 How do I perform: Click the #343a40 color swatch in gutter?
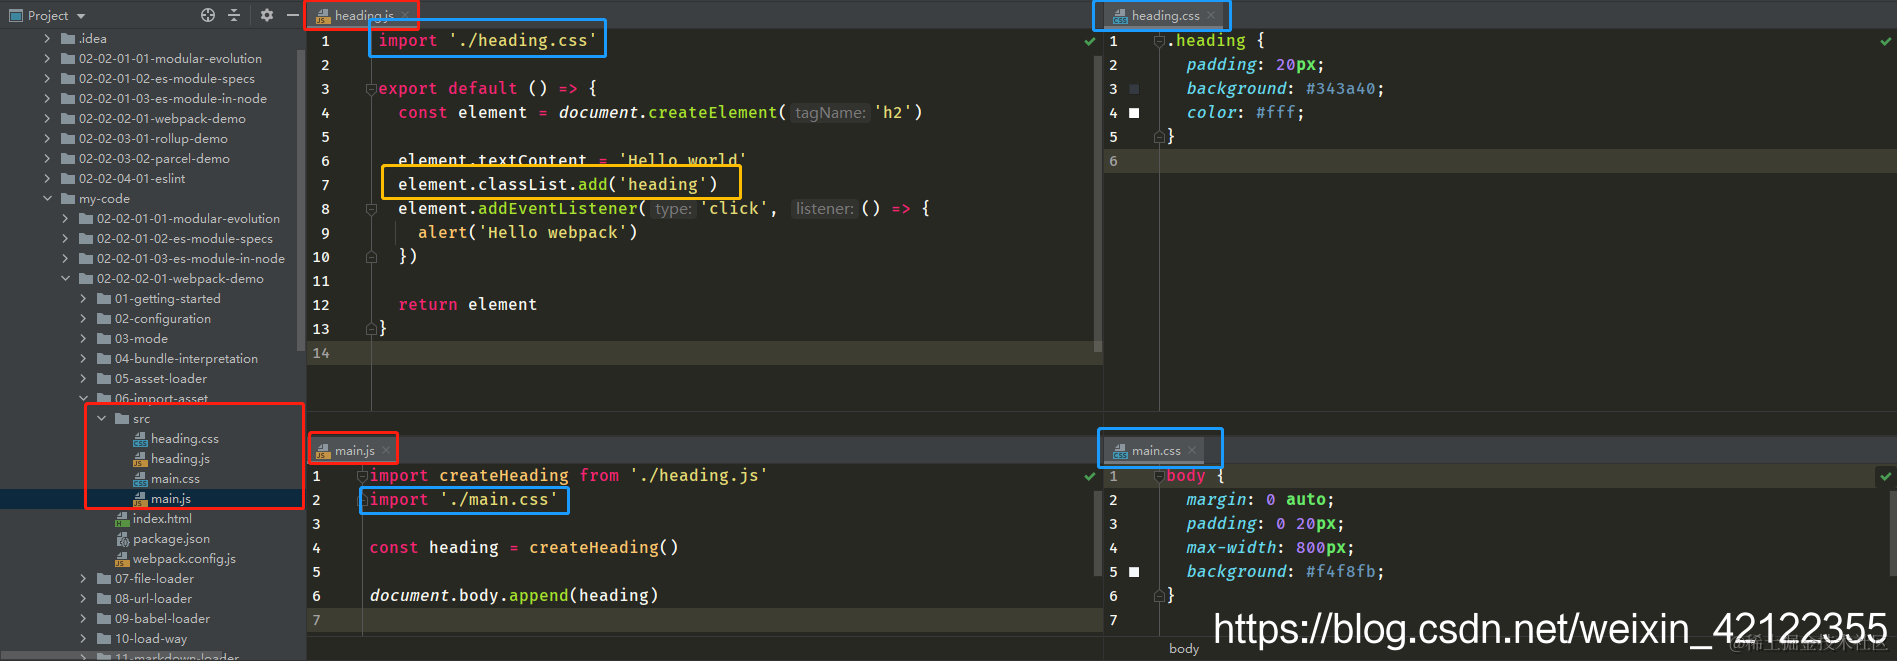click(1134, 89)
